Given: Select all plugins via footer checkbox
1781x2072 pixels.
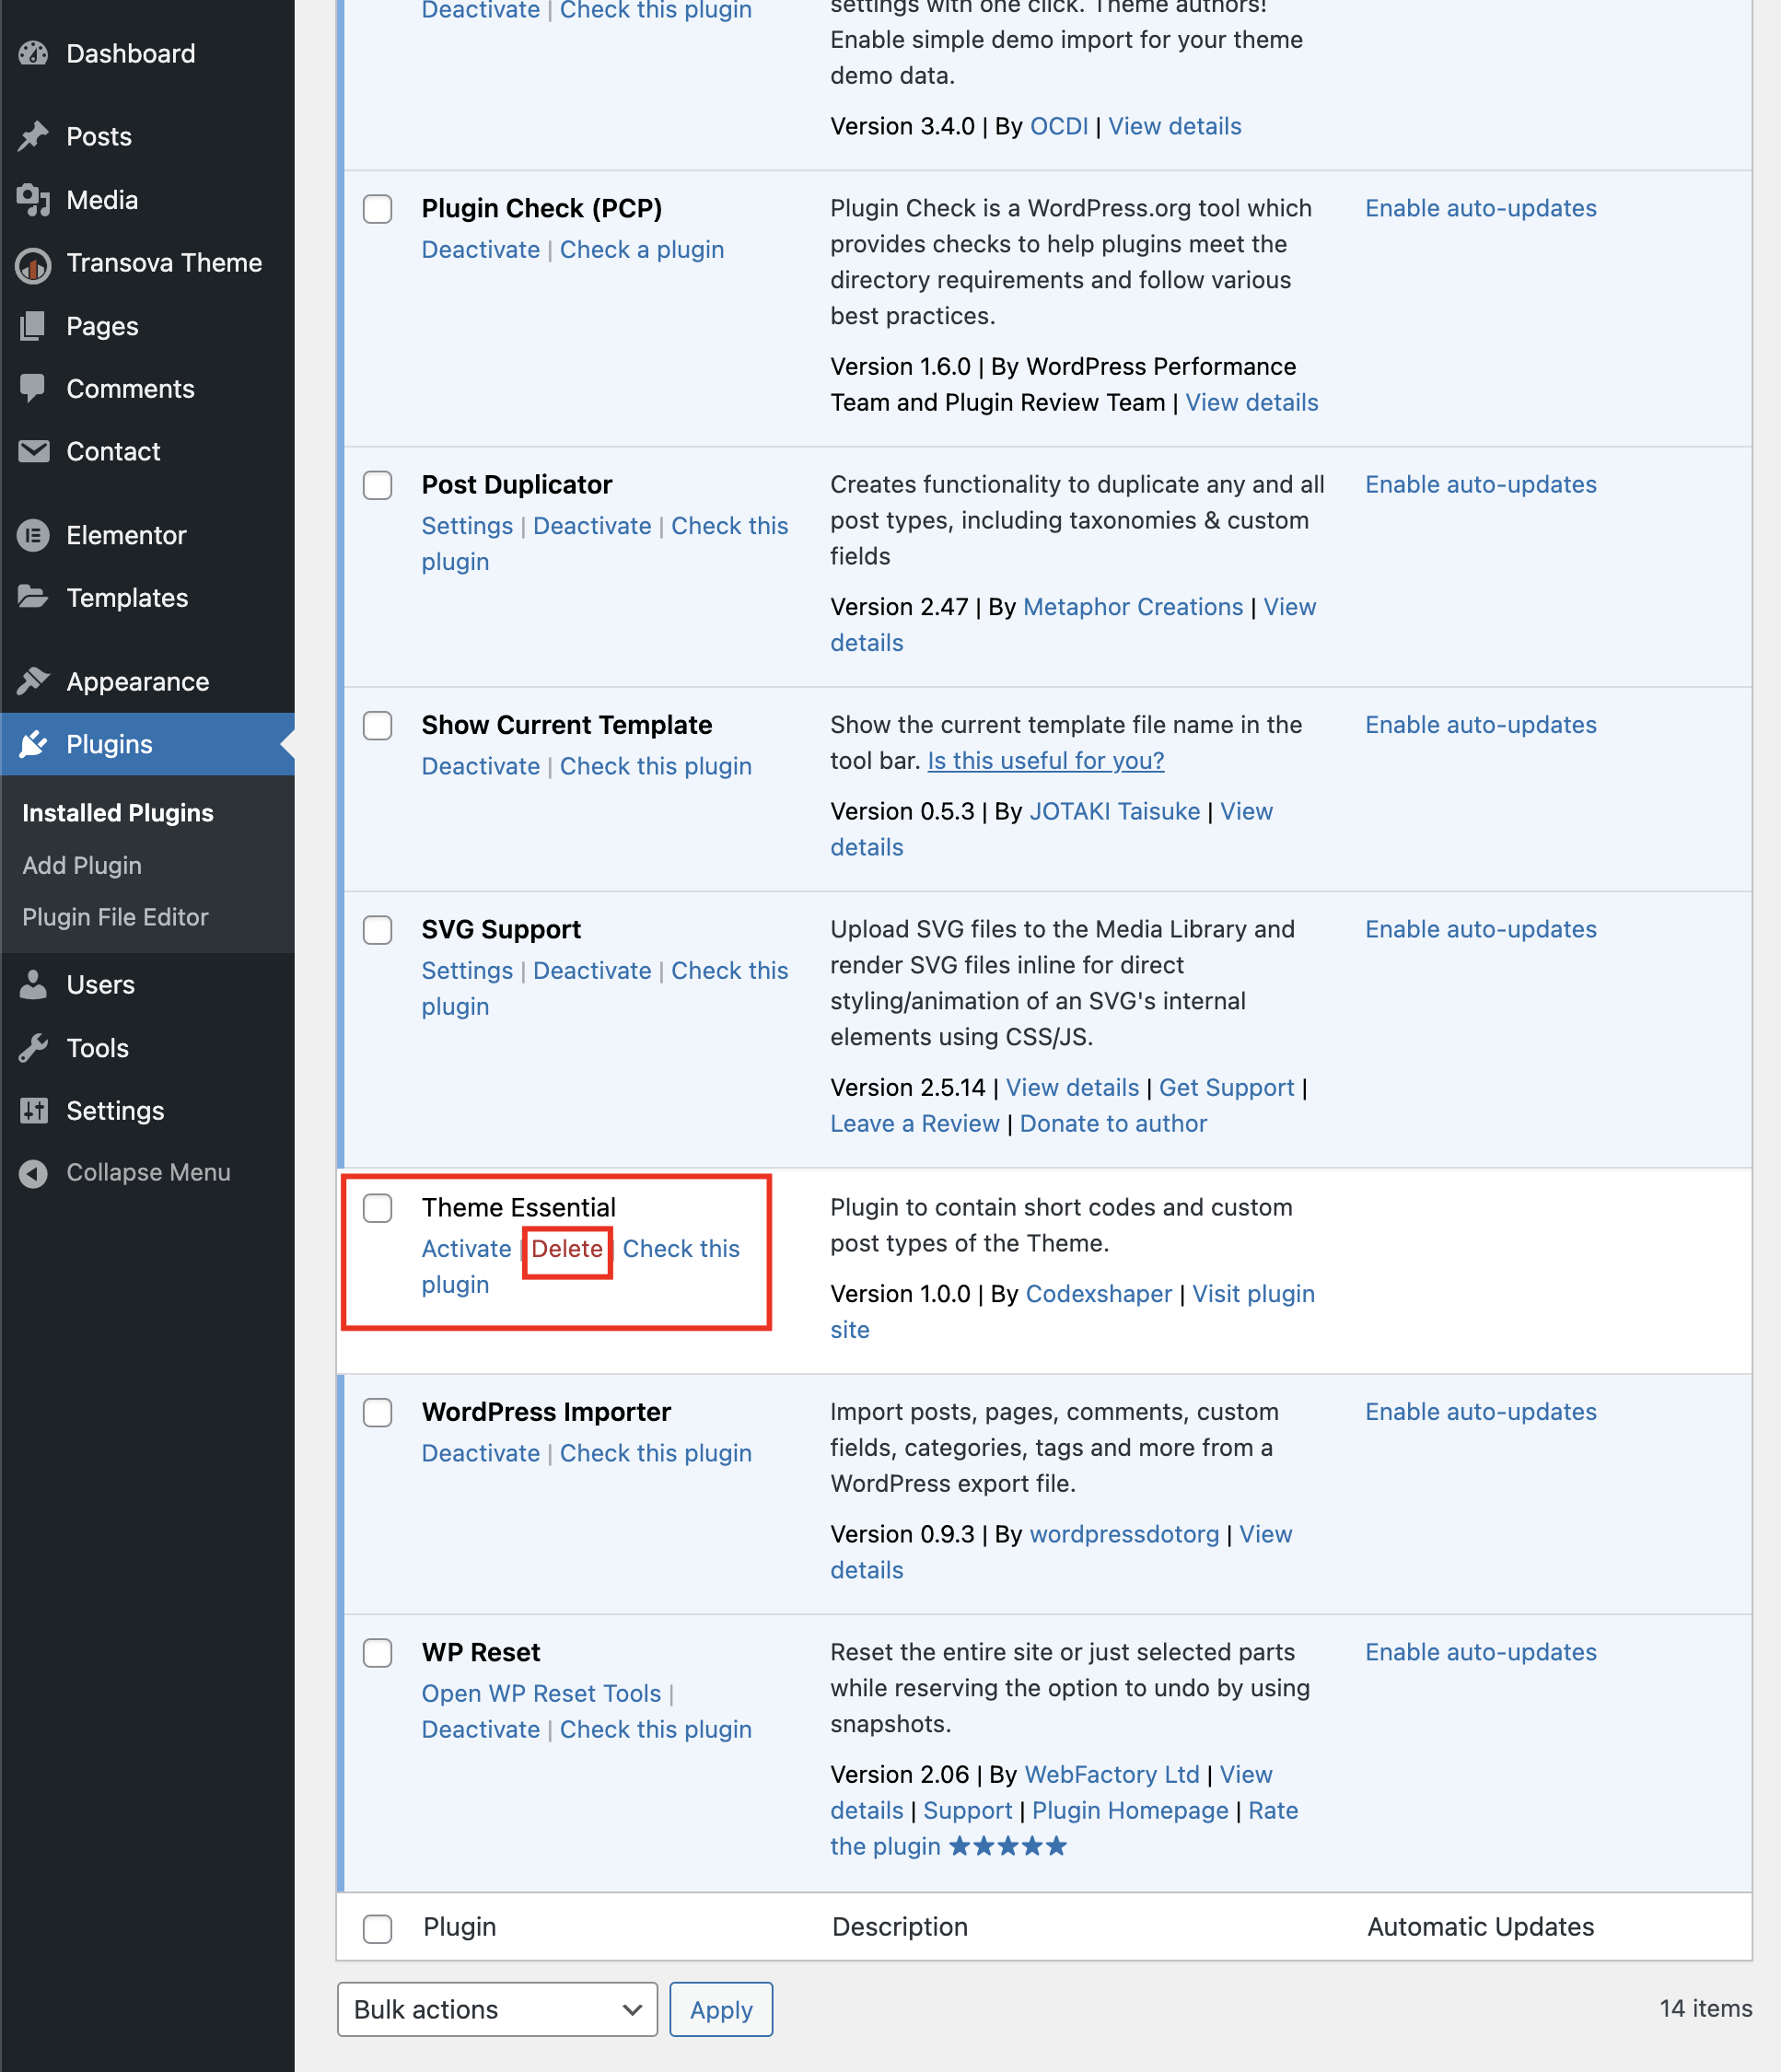Looking at the screenshot, I should click(x=377, y=1927).
